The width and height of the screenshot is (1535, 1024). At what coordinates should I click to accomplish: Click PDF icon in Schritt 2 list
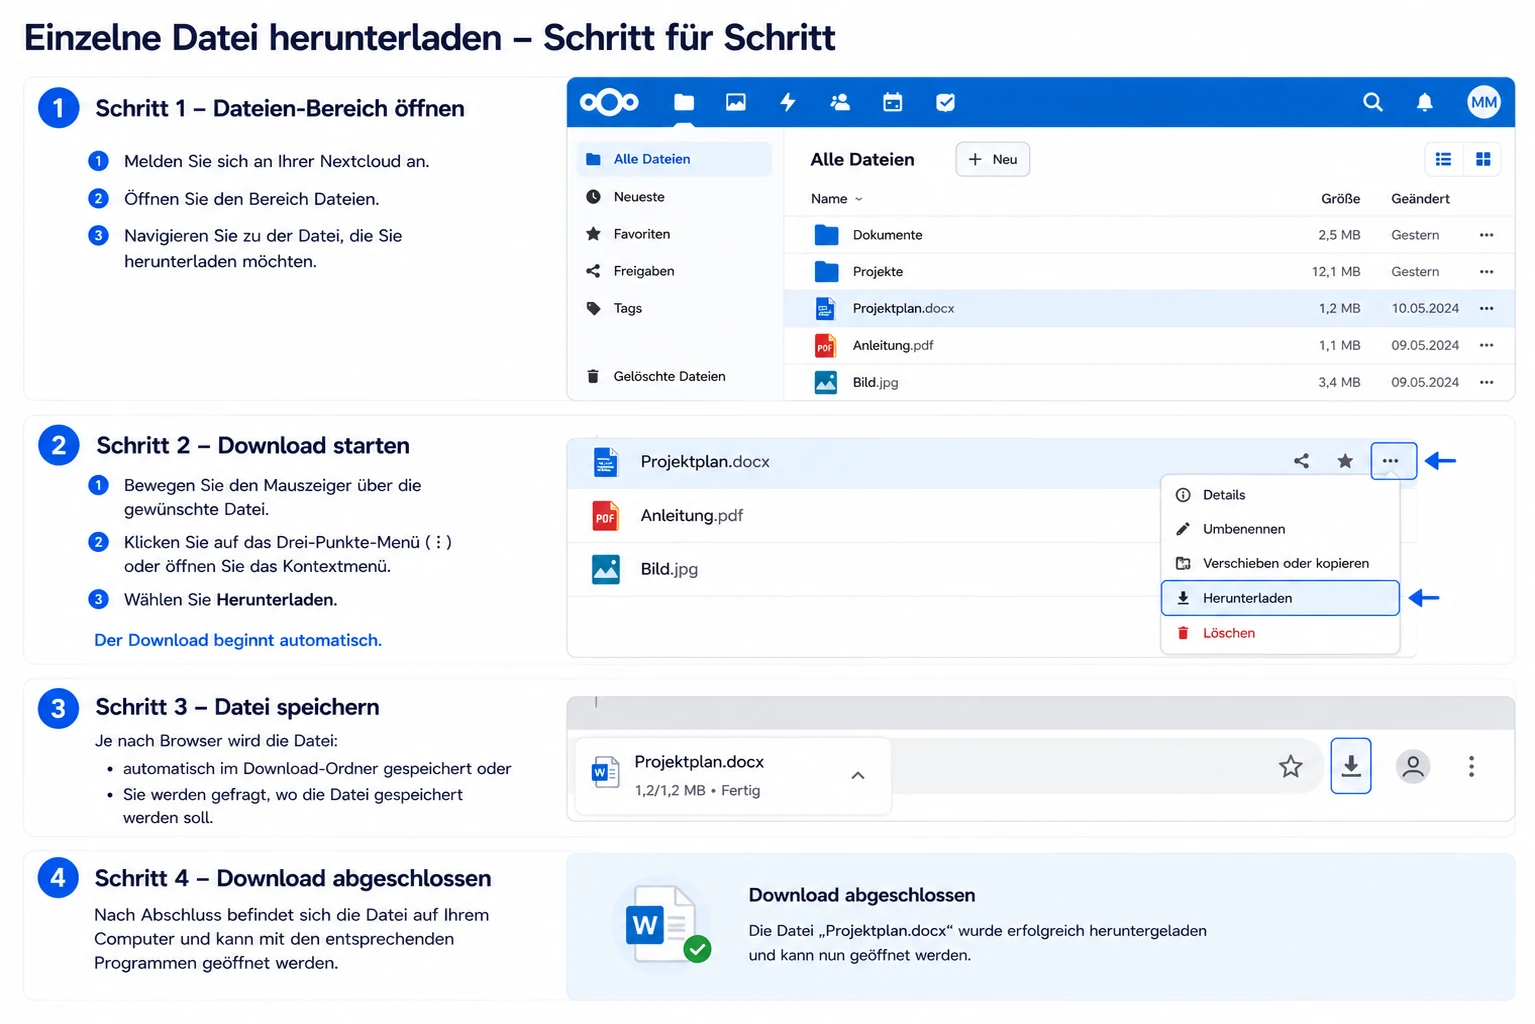pyautogui.click(x=605, y=516)
